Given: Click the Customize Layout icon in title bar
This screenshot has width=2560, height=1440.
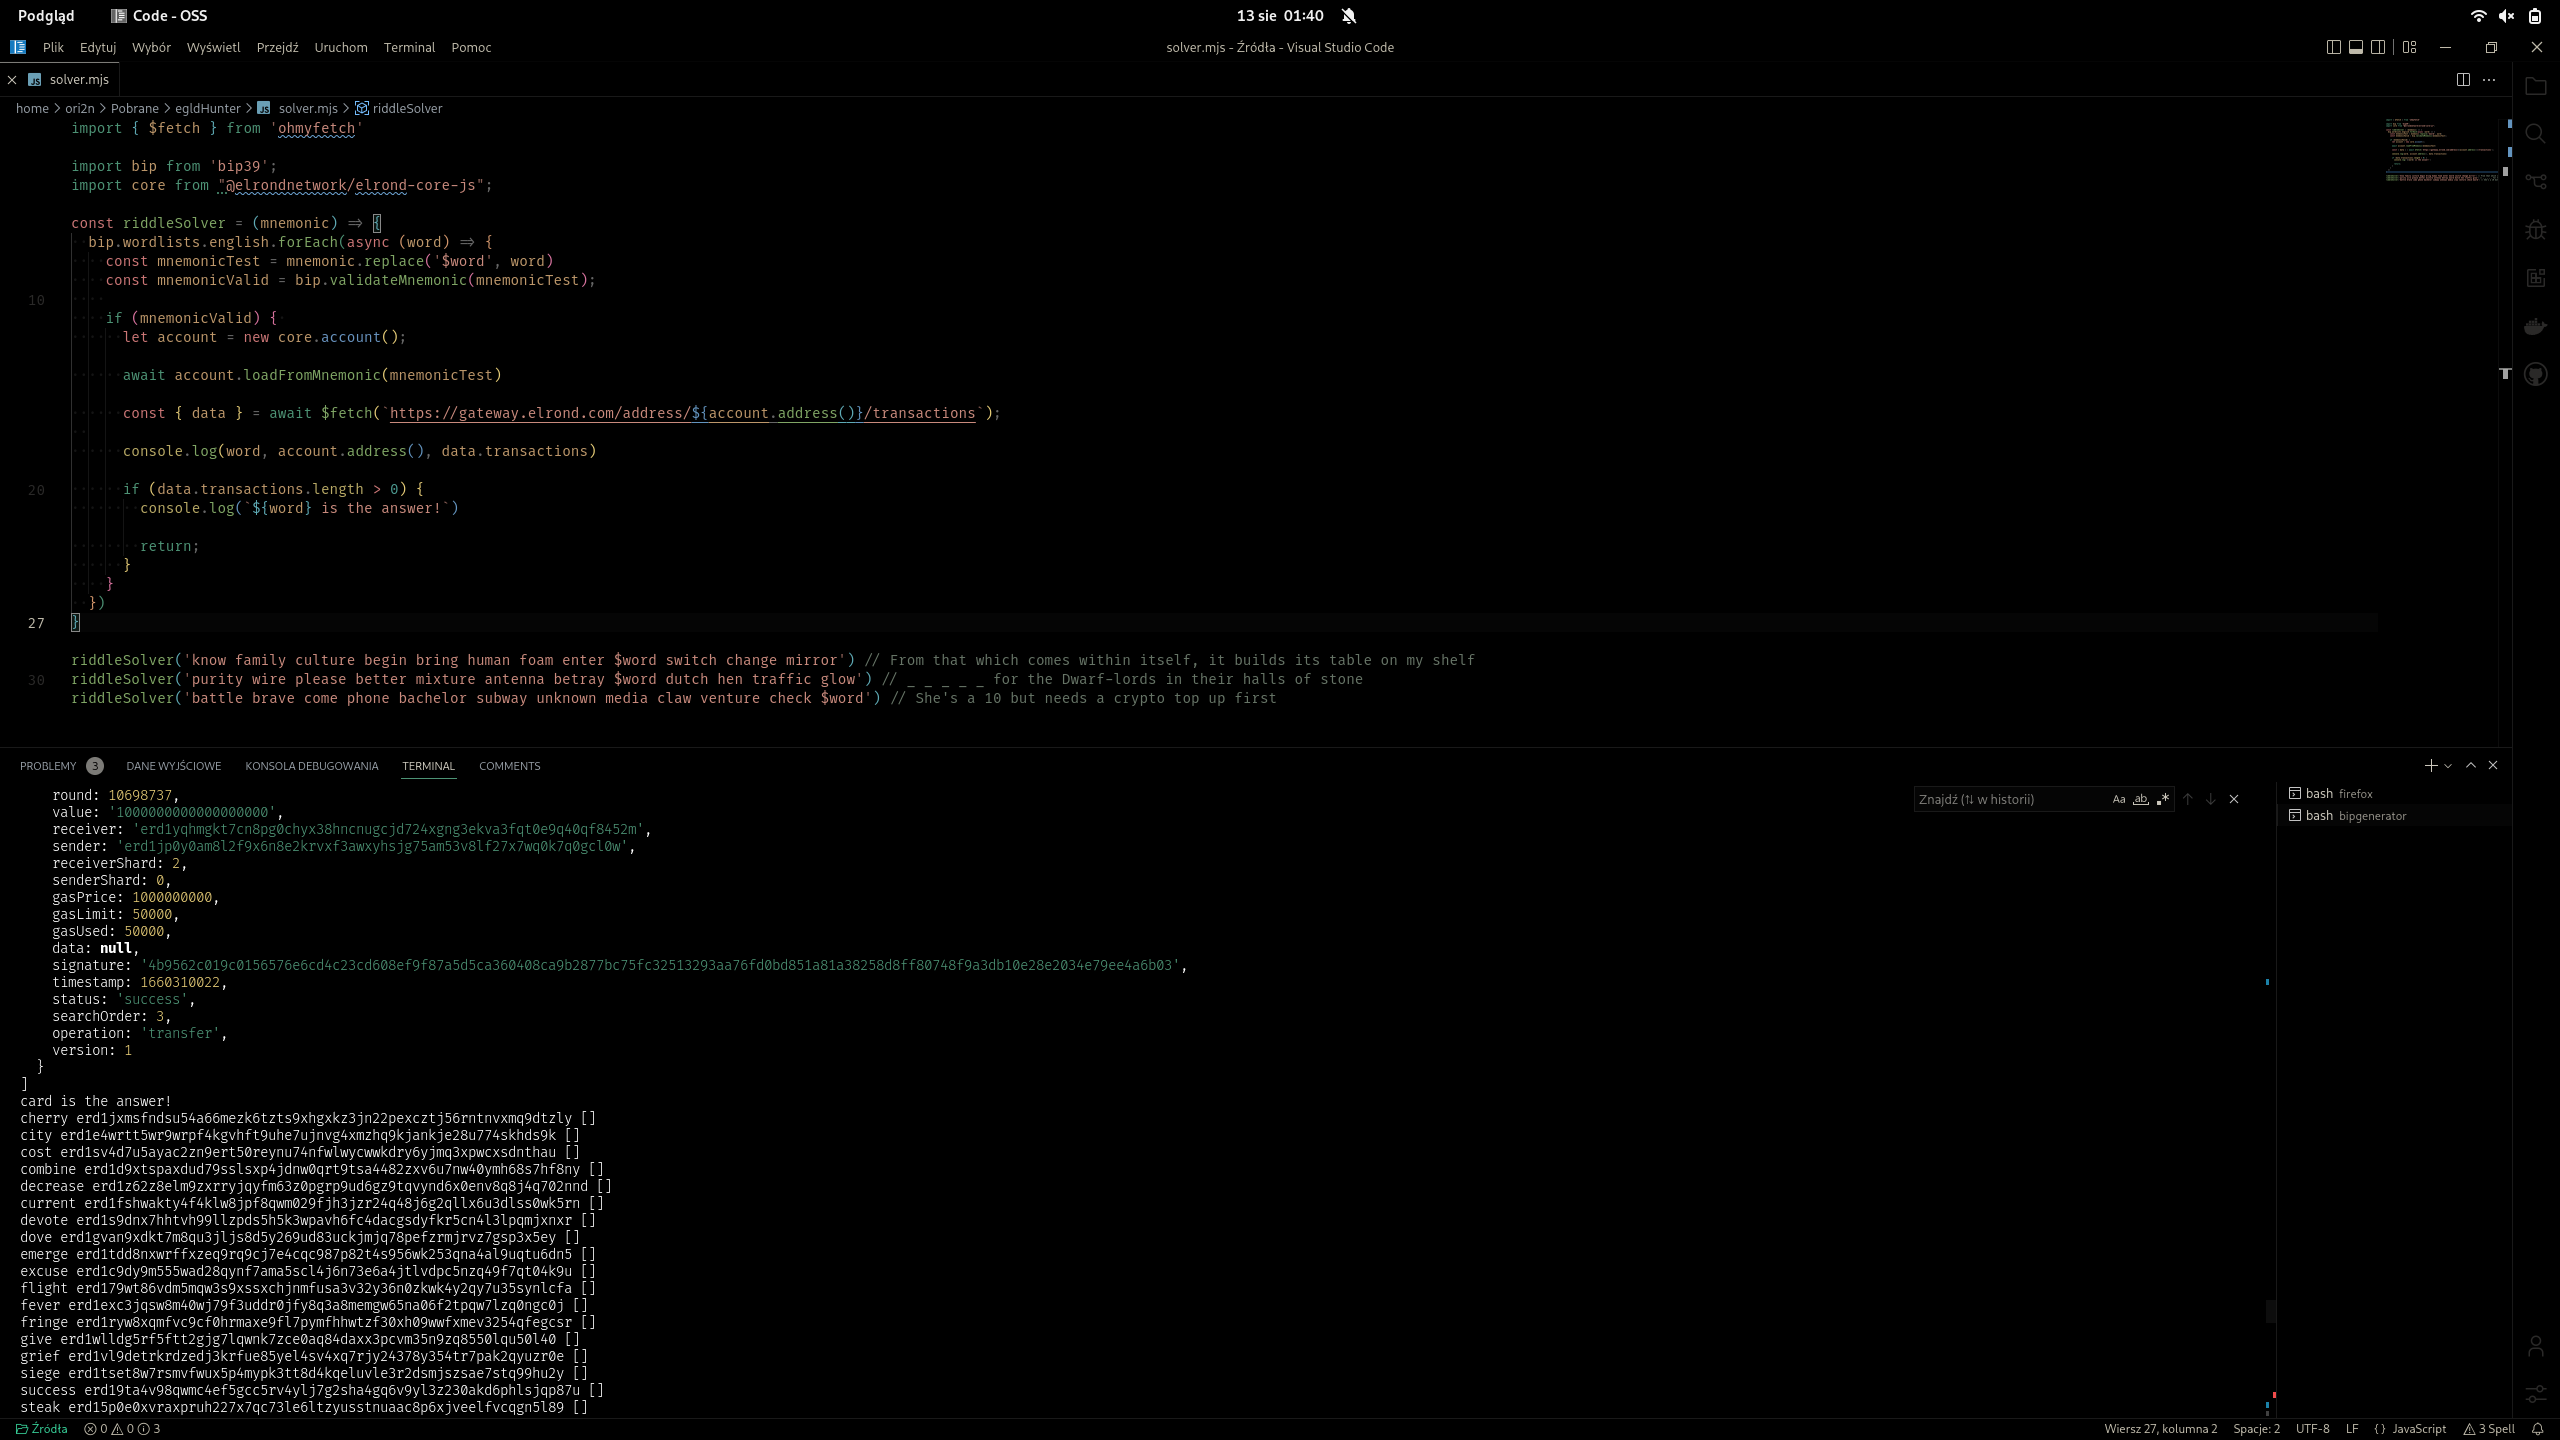Looking at the screenshot, I should tap(2409, 47).
